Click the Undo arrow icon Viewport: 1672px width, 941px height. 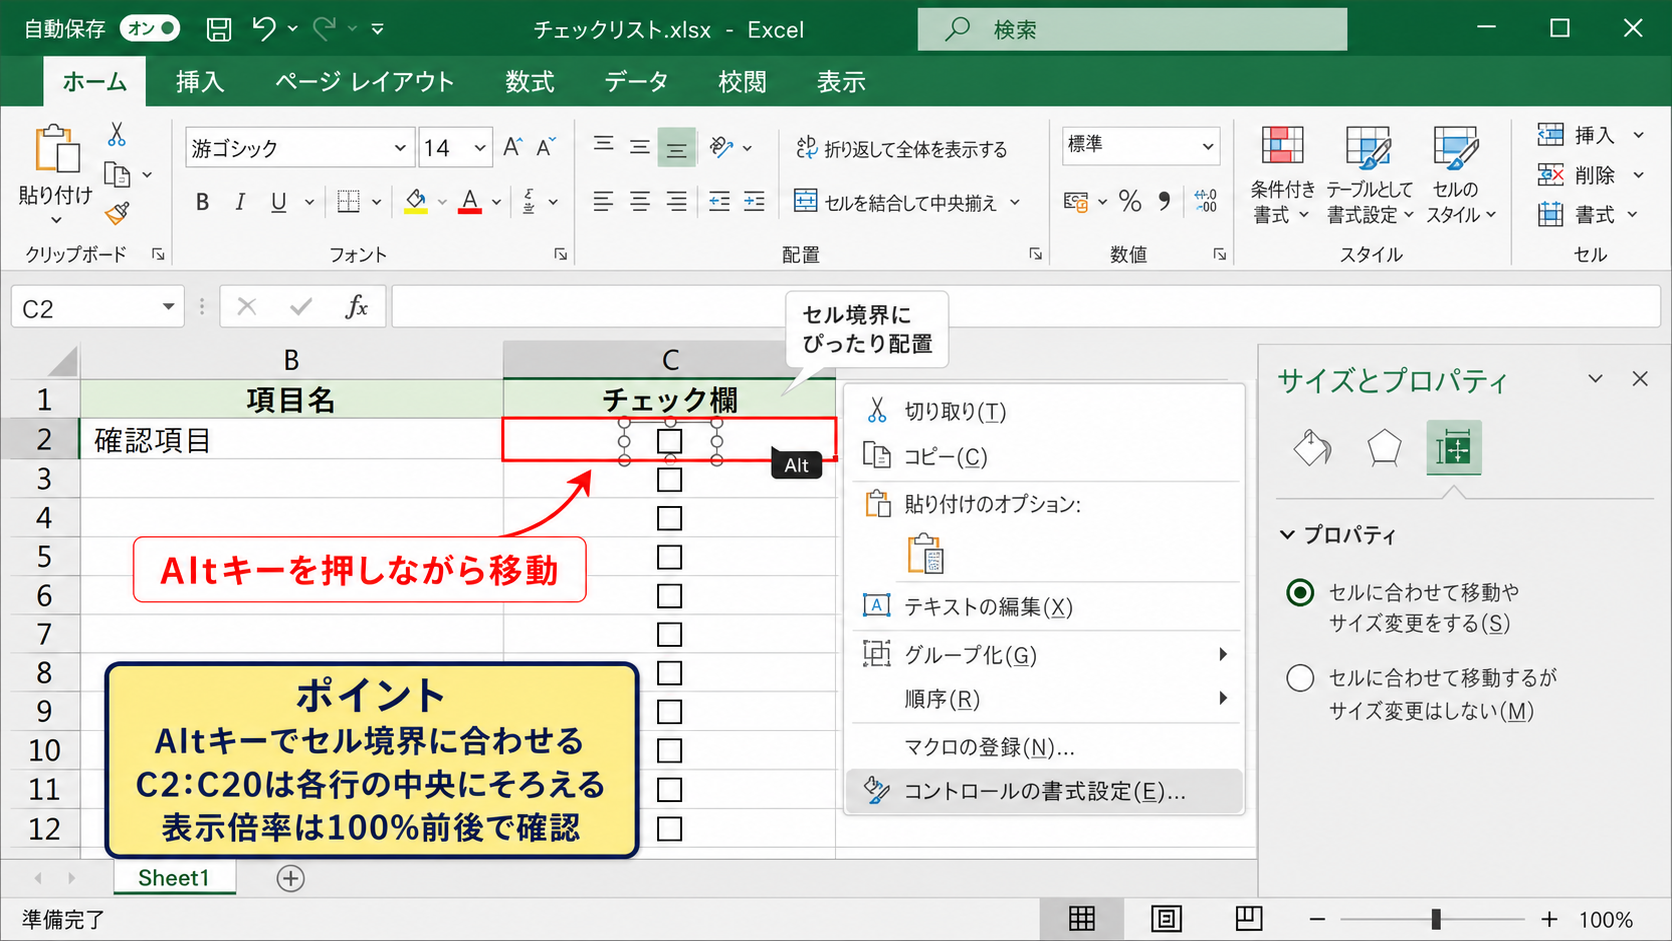coord(264,28)
